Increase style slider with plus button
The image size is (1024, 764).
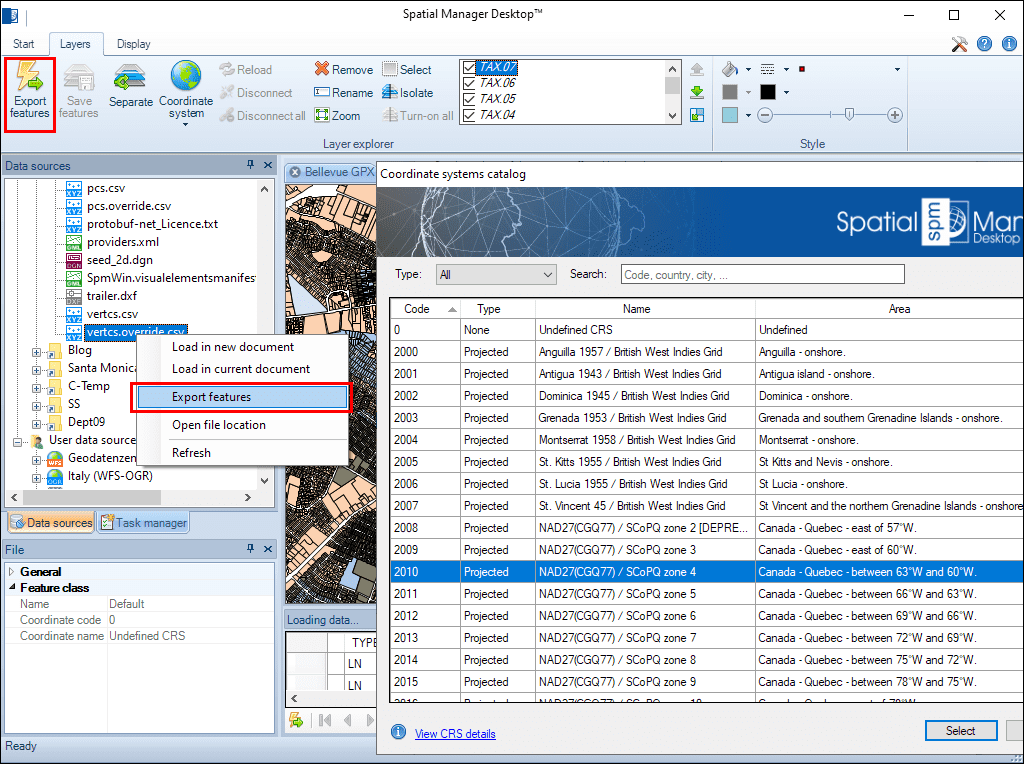click(895, 116)
